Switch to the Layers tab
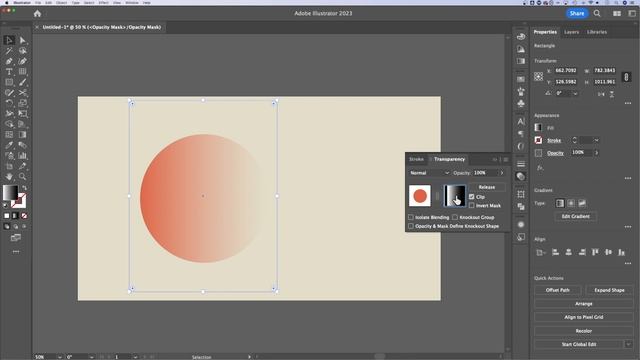The image size is (640, 360). click(571, 32)
